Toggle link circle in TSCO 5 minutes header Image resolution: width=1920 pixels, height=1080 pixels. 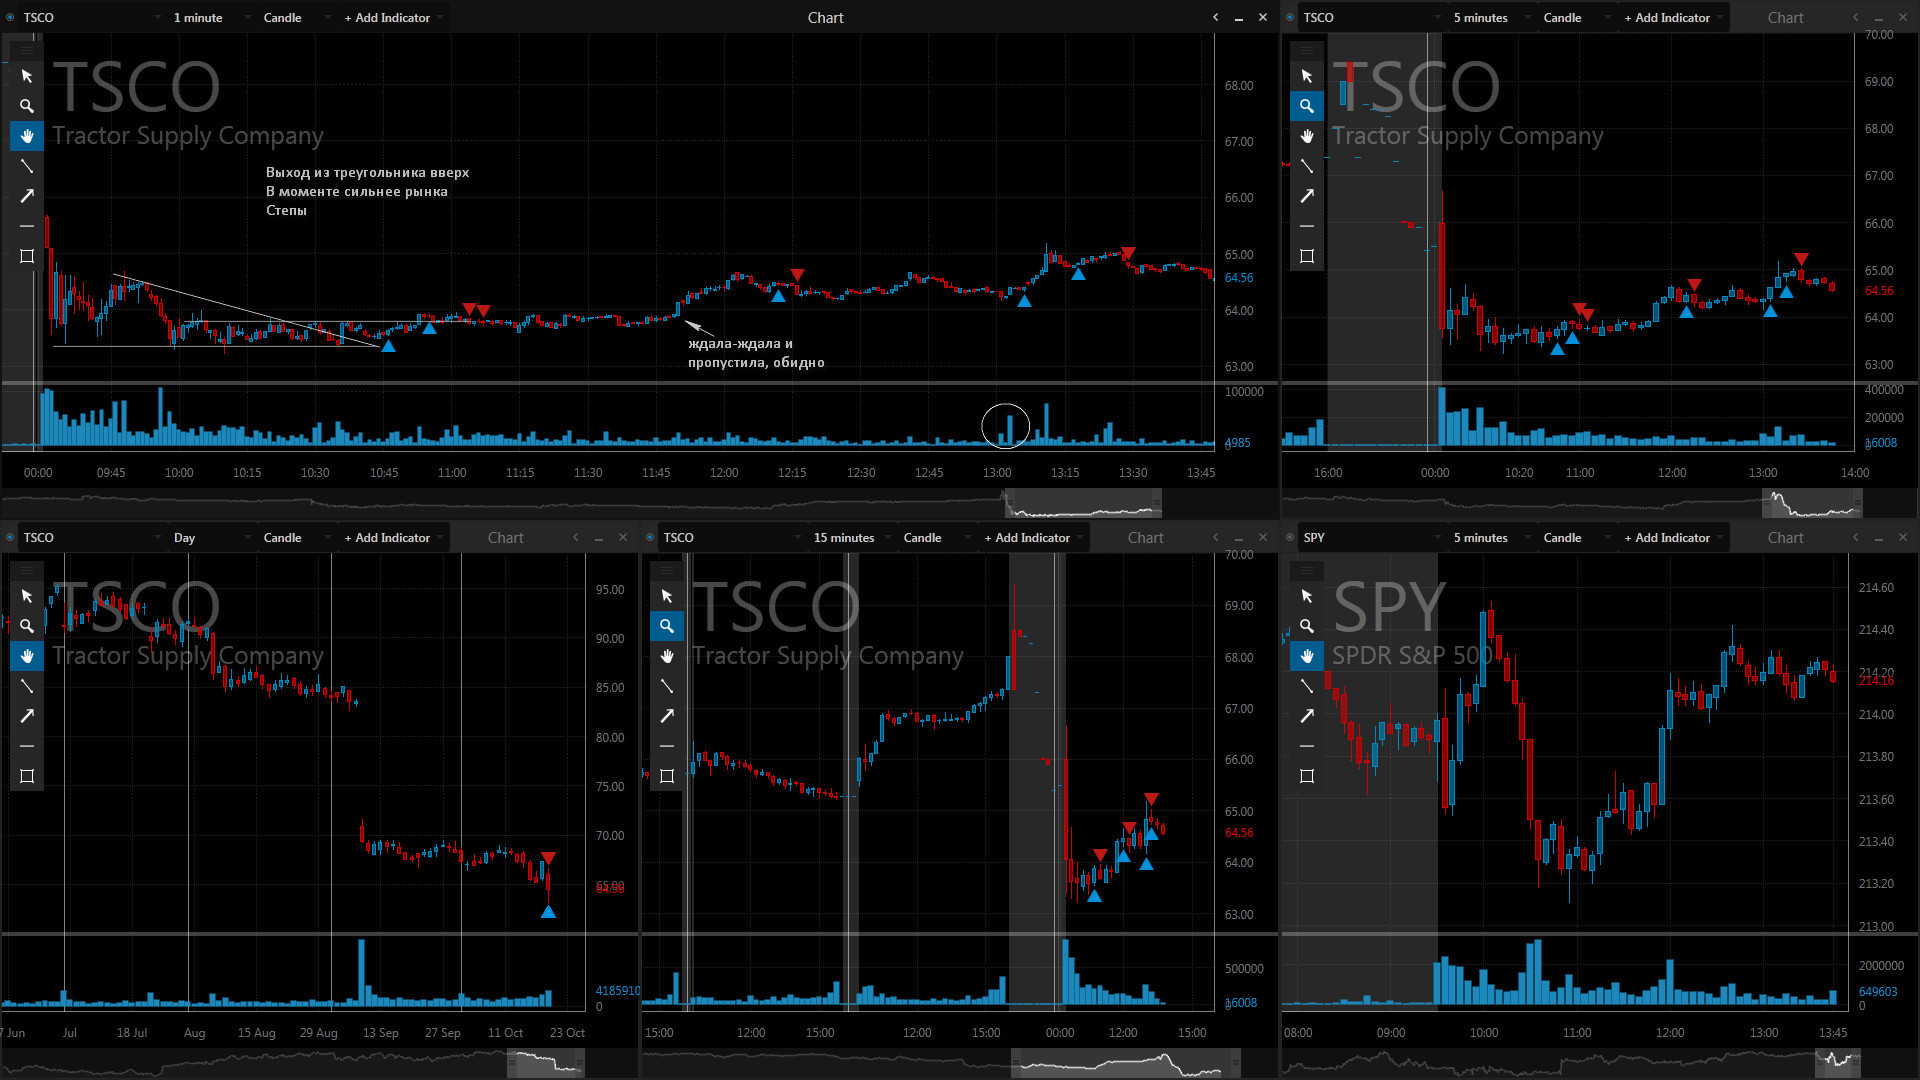click(x=1290, y=17)
